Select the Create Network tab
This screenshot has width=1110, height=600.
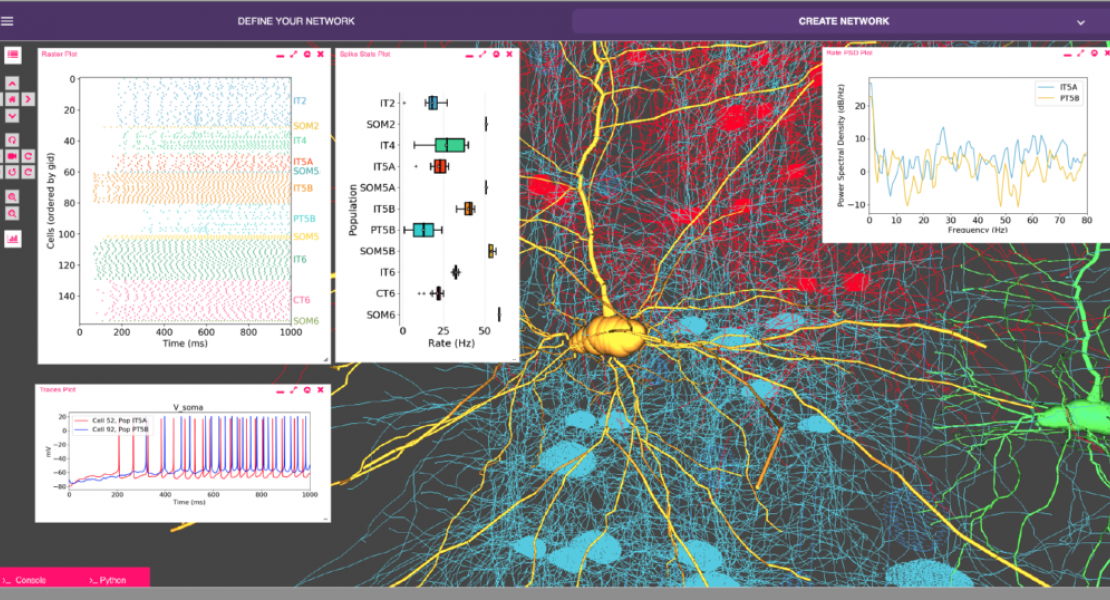843,21
